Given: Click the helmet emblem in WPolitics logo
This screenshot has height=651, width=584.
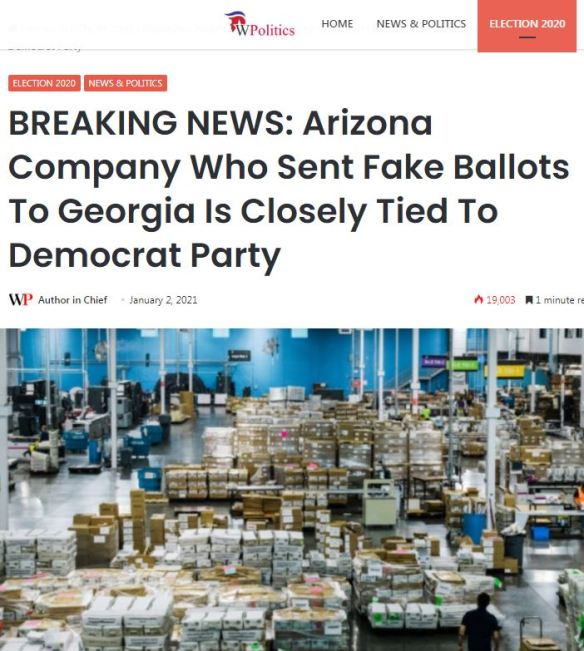Looking at the screenshot, I should click(236, 21).
